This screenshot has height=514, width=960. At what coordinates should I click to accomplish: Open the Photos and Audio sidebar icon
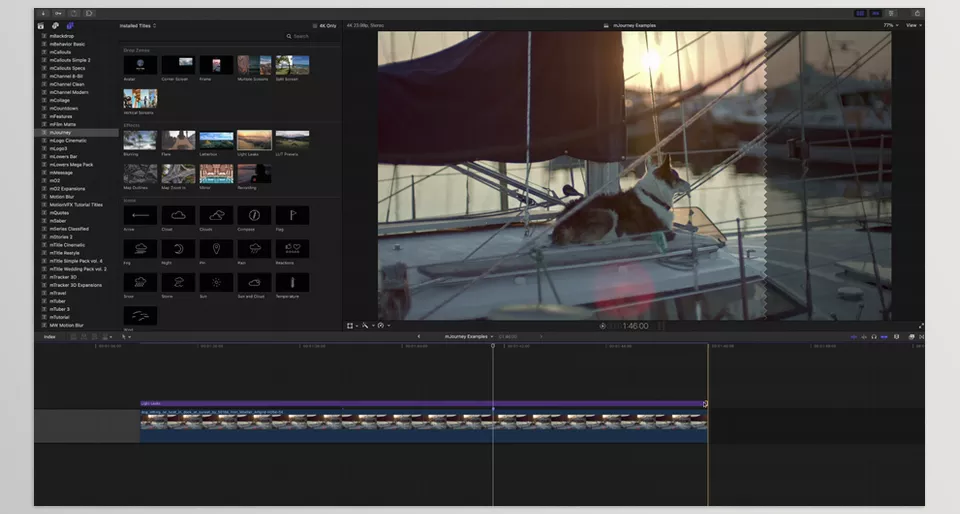(x=55, y=26)
